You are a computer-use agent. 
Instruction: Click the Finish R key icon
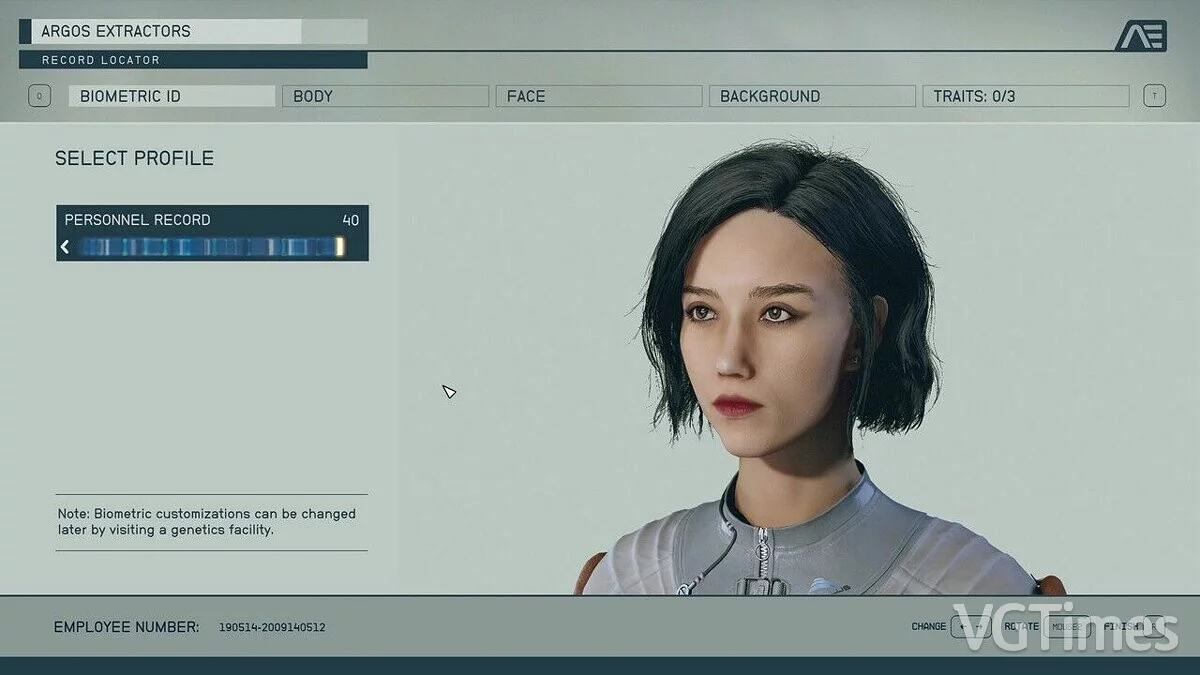(1155, 627)
